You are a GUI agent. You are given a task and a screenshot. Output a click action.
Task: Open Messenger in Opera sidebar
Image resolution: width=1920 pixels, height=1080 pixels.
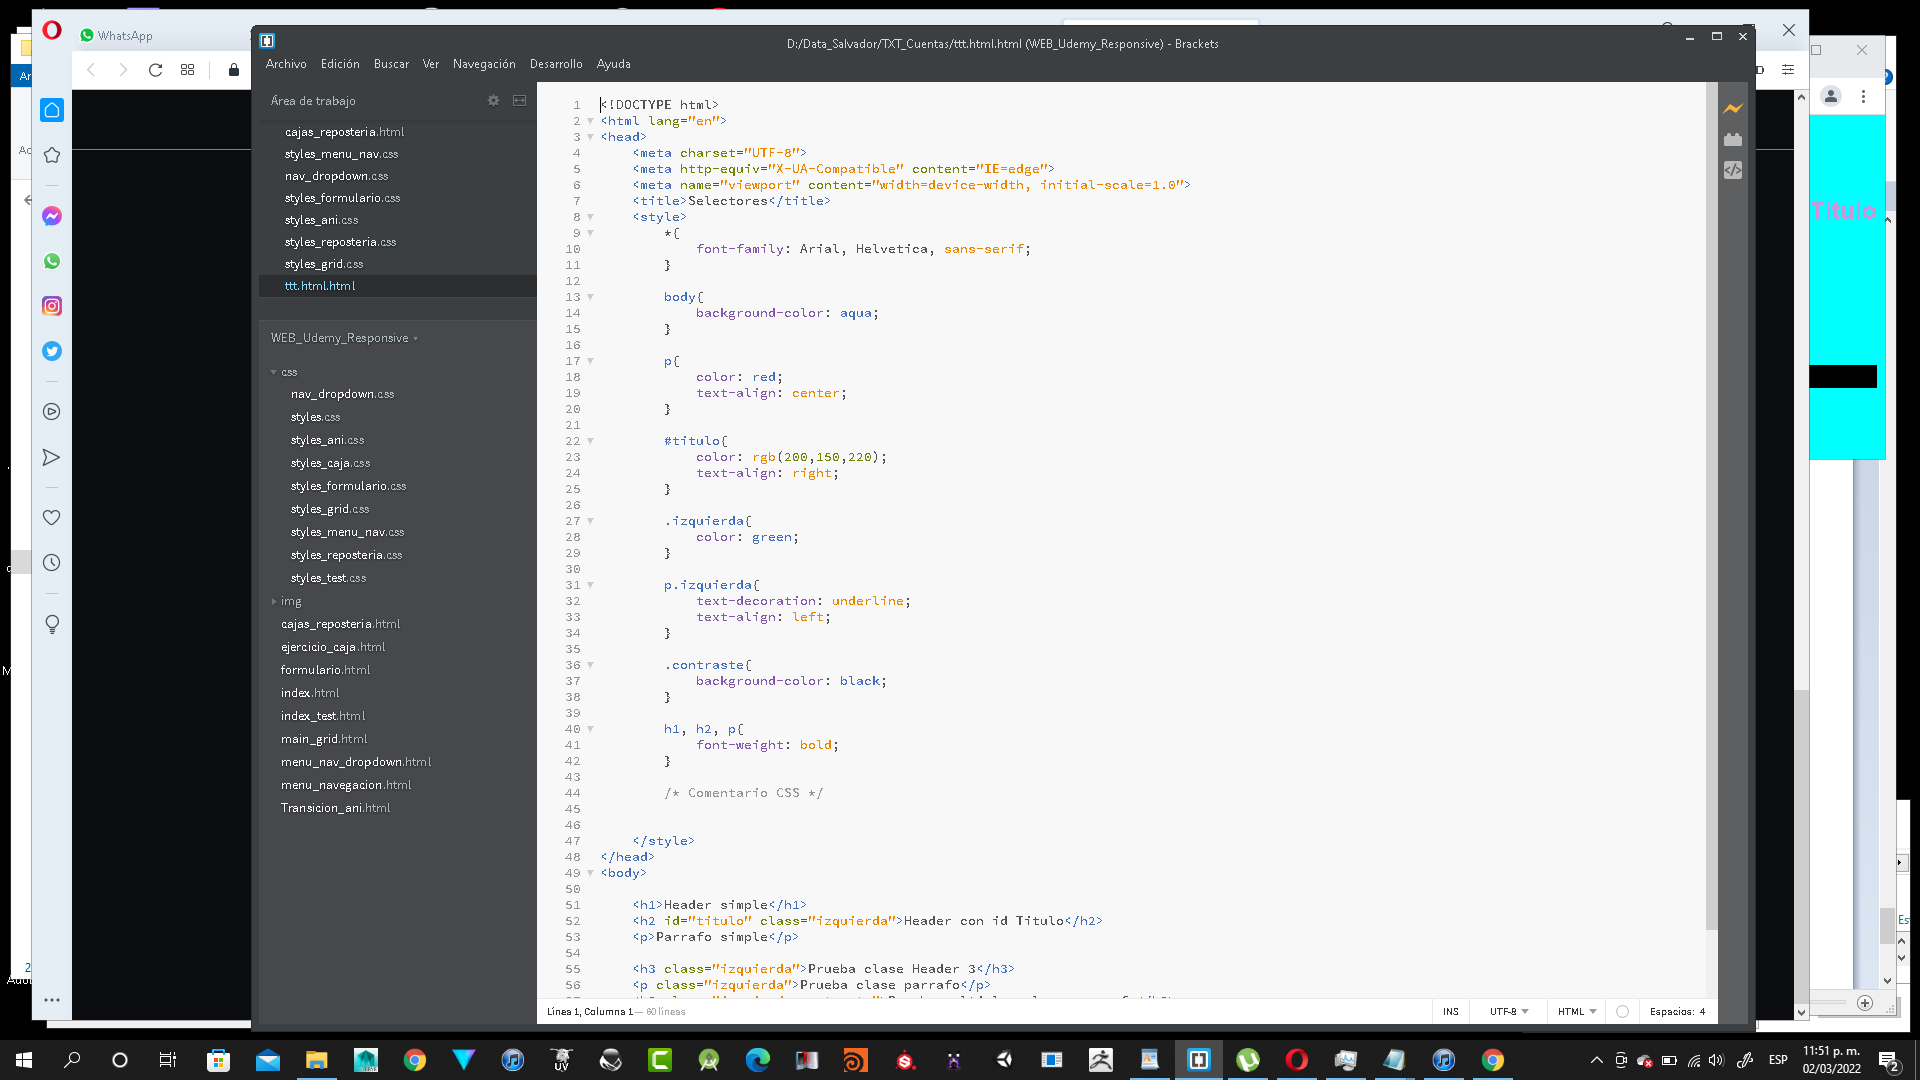(52, 216)
